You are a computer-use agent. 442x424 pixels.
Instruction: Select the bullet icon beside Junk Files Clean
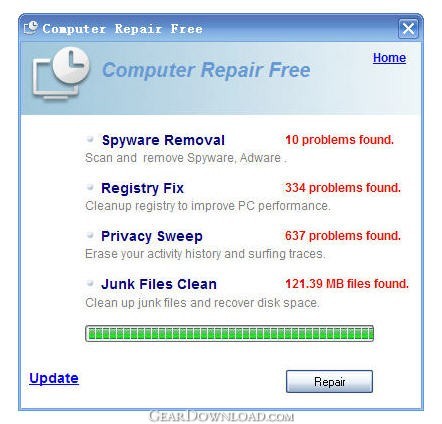pos(90,283)
